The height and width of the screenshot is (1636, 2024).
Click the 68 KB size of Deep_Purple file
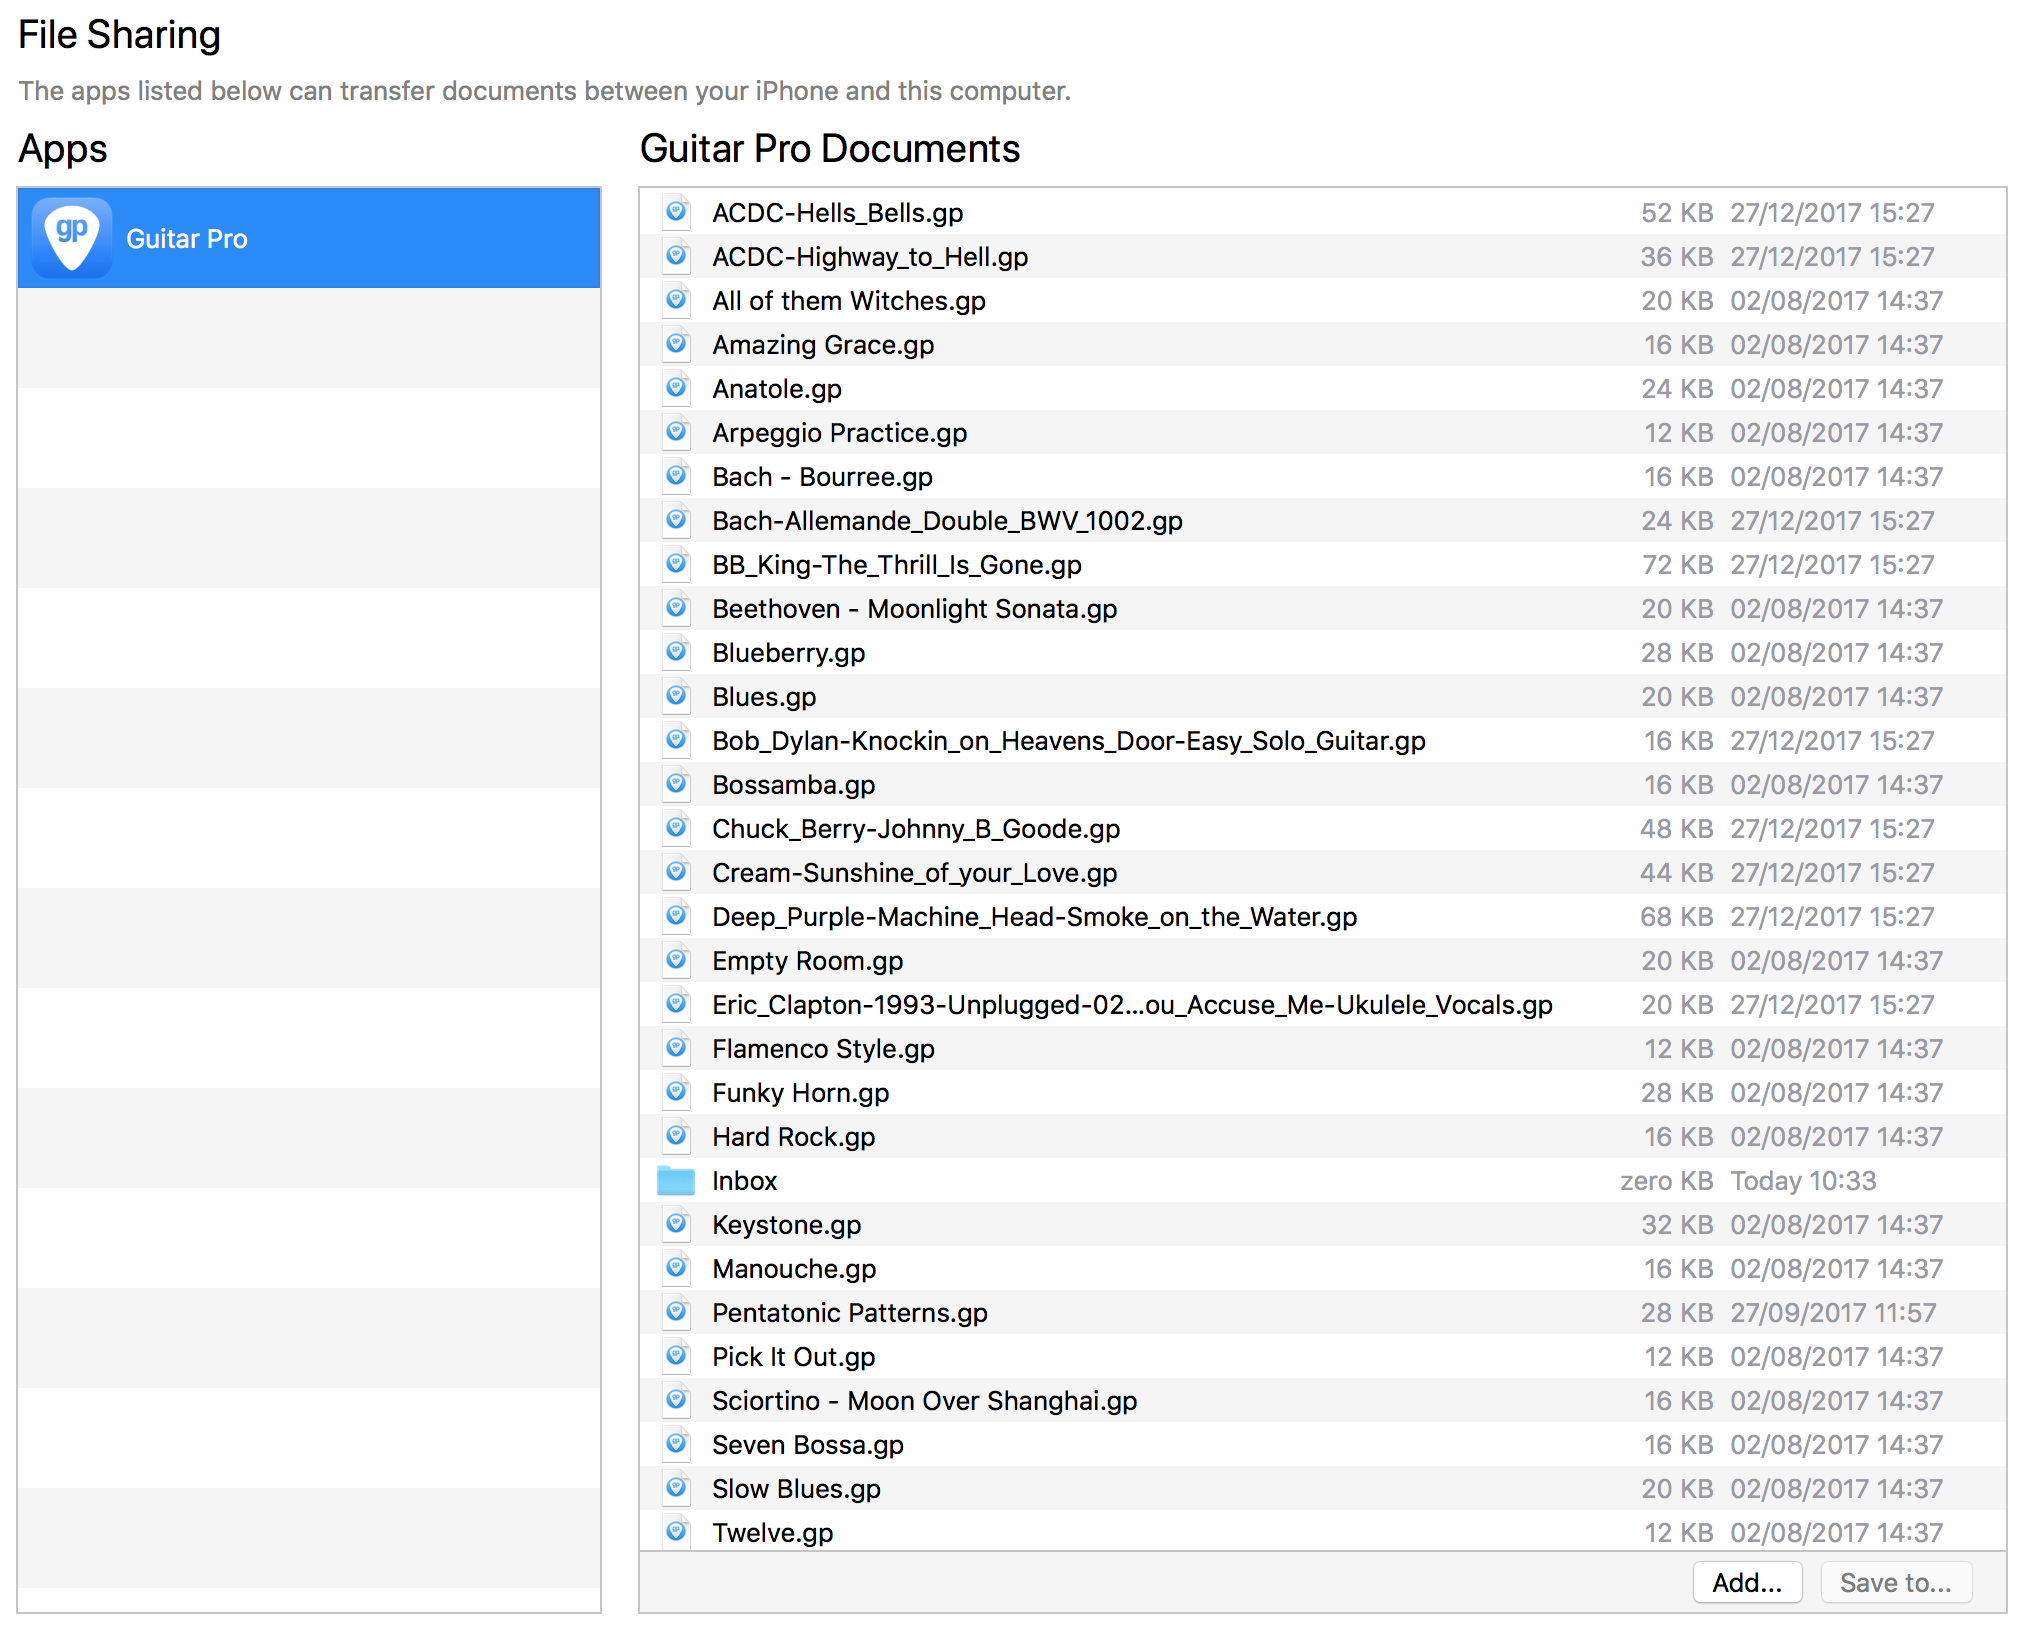[x=1677, y=917]
